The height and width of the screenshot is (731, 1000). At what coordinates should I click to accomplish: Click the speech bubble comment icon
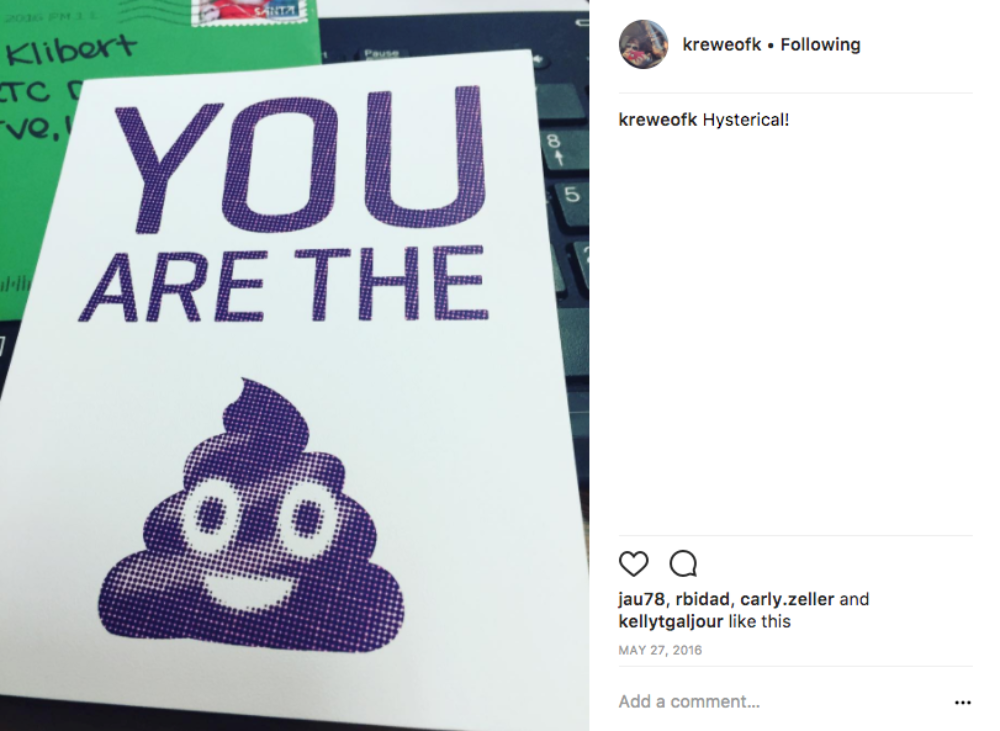coord(683,563)
